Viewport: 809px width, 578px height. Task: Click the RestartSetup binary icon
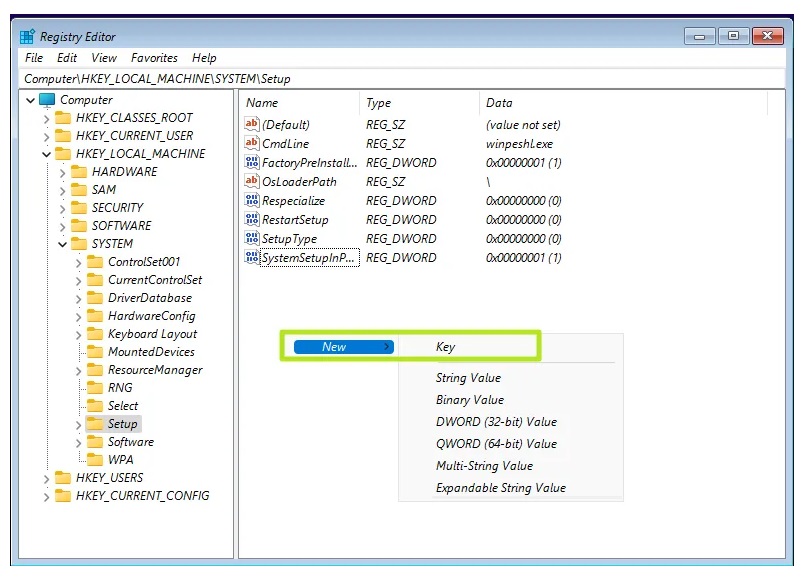pyautogui.click(x=252, y=220)
